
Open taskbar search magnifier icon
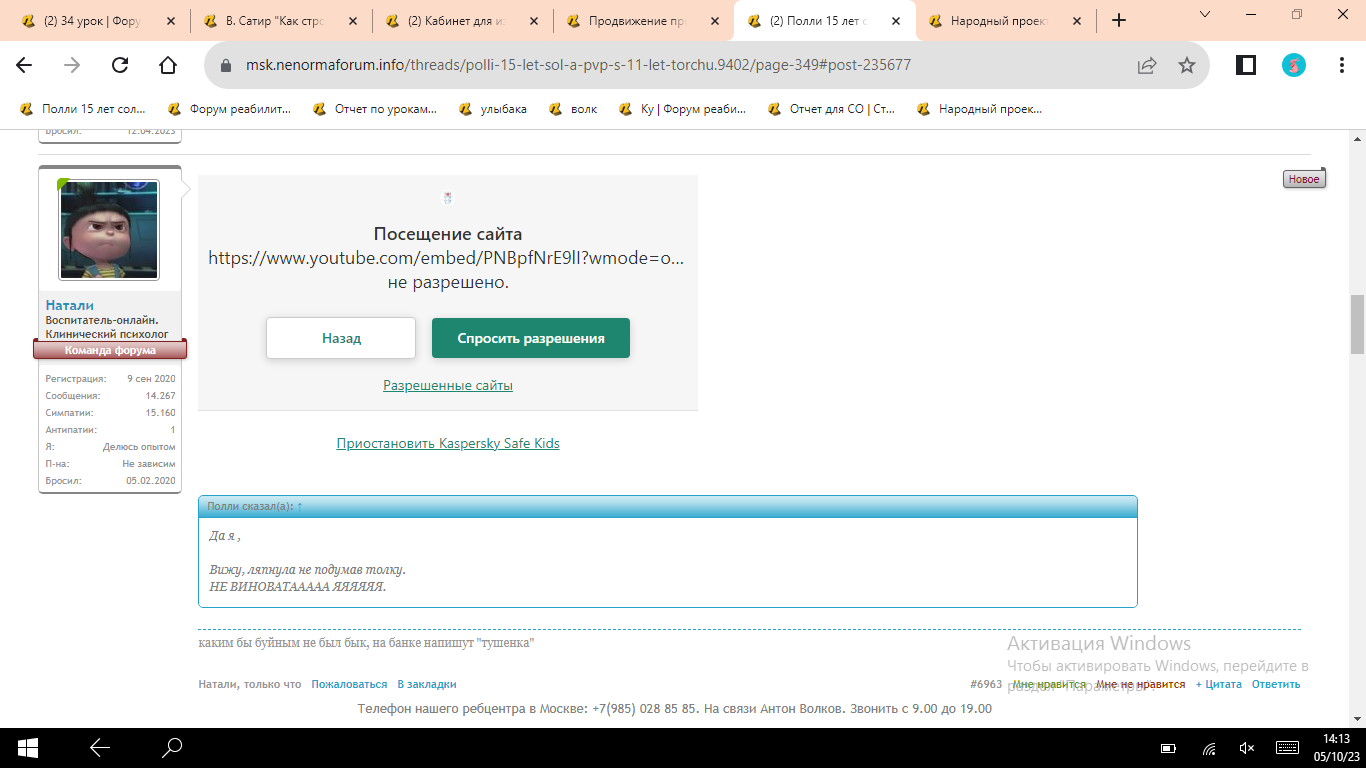(x=173, y=747)
